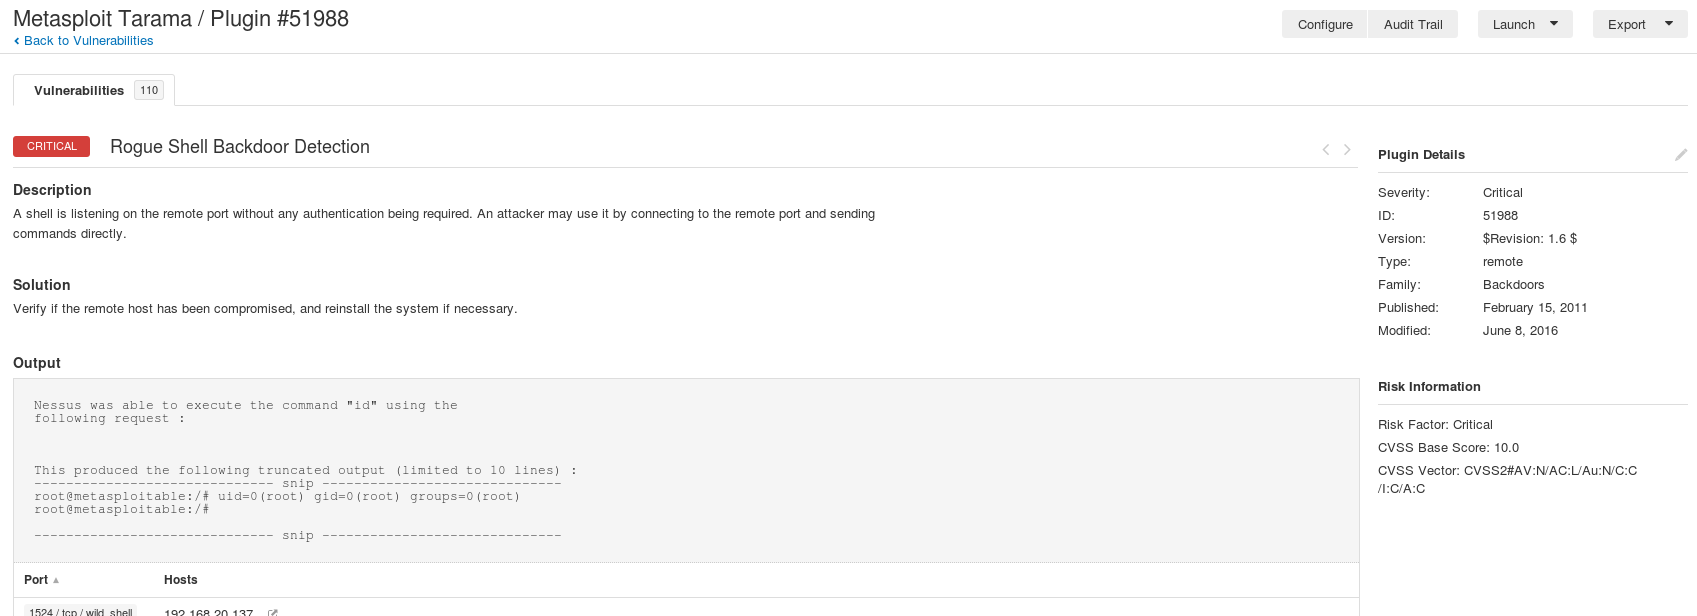
Task: Open the Launch menu button
Action: 1525,24
